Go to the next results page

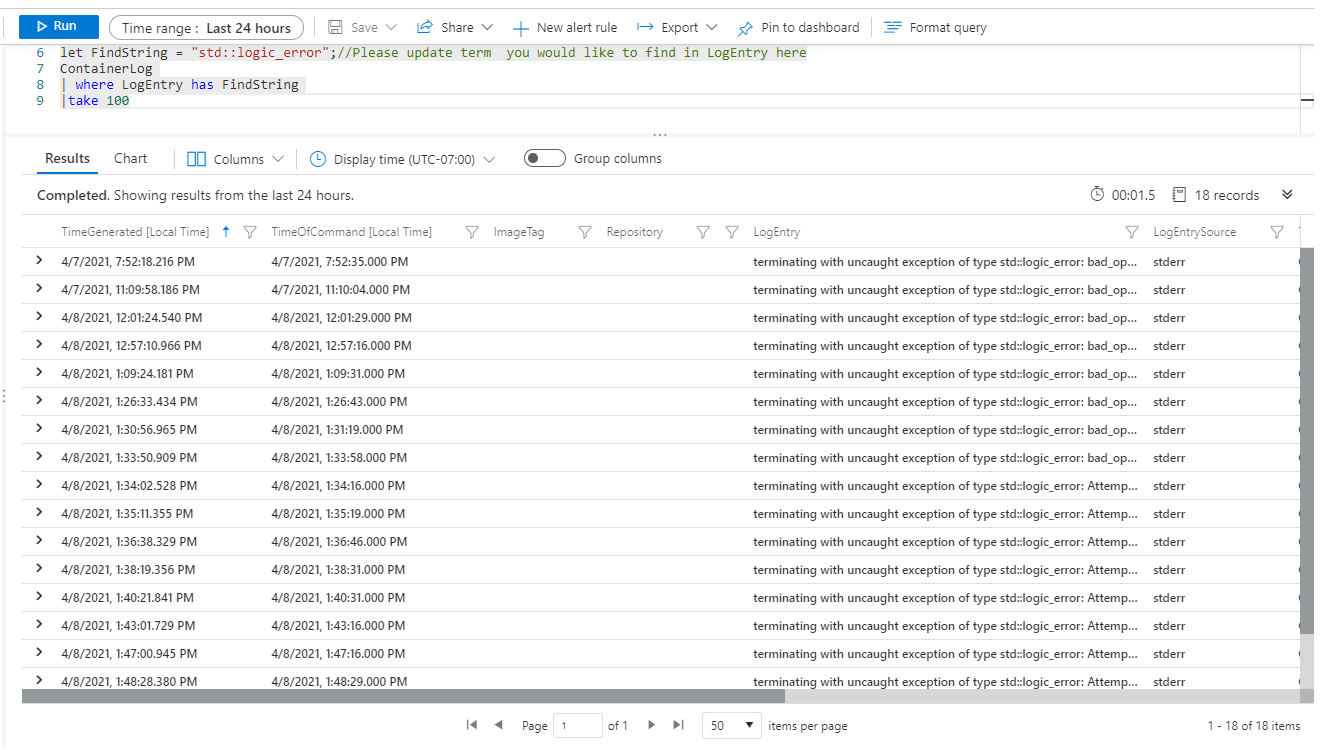point(652,725)
